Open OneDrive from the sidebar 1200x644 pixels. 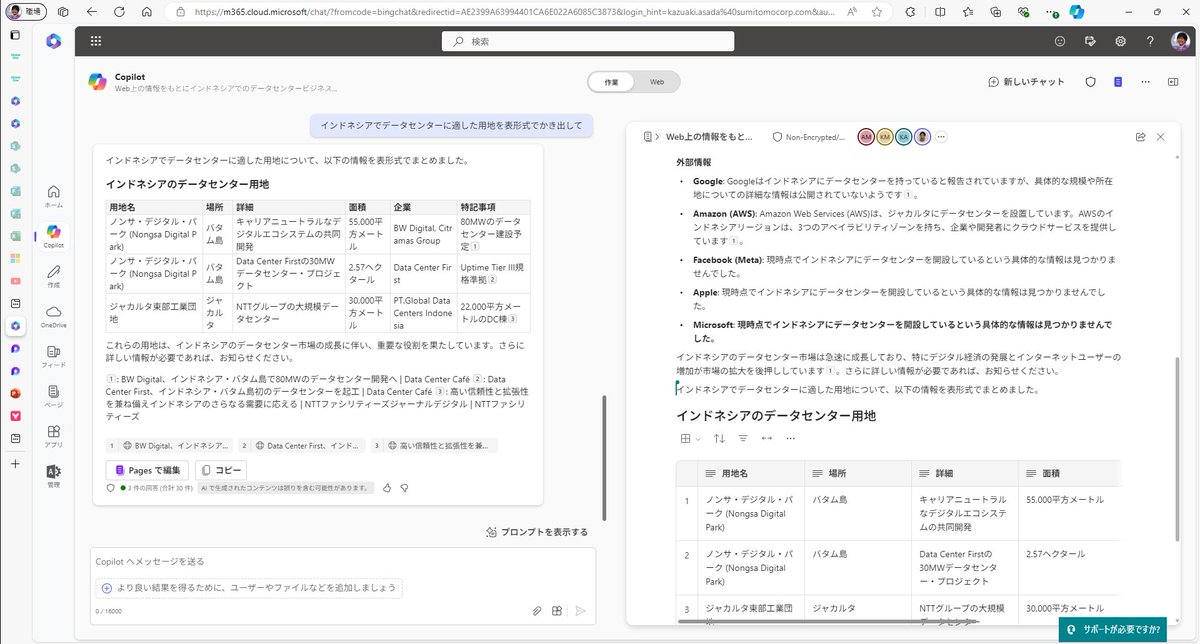pos(54,317)
